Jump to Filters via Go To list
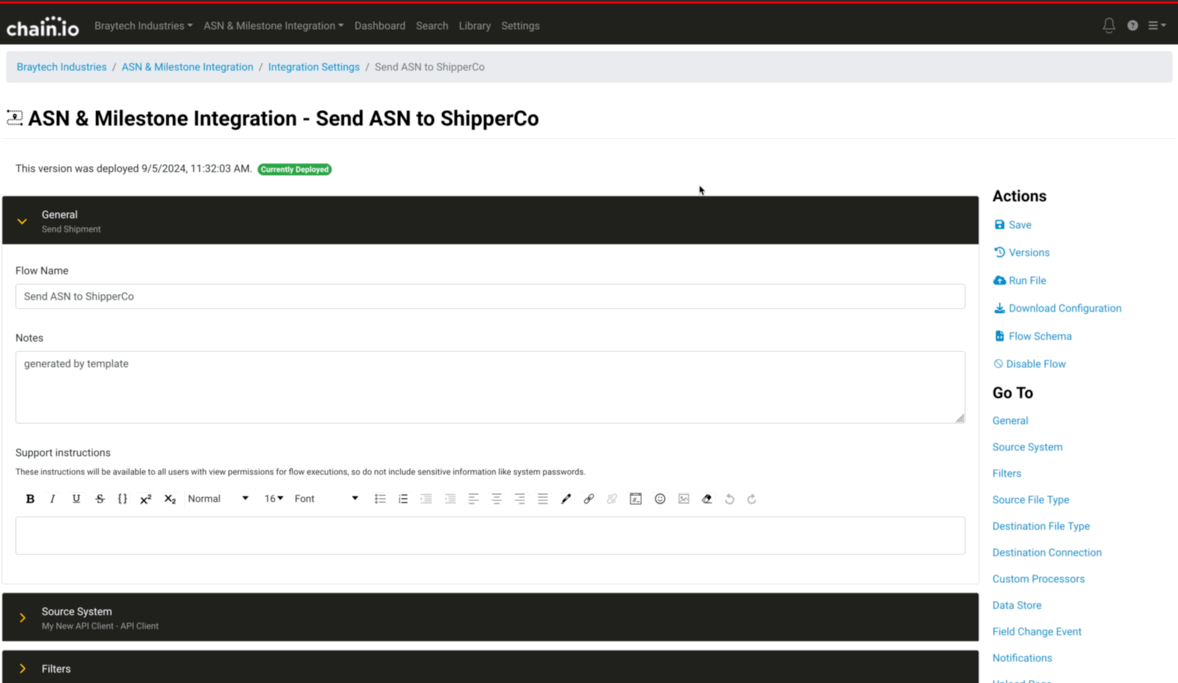The width and height of the screenshot is (1178, 683). 1007,473
